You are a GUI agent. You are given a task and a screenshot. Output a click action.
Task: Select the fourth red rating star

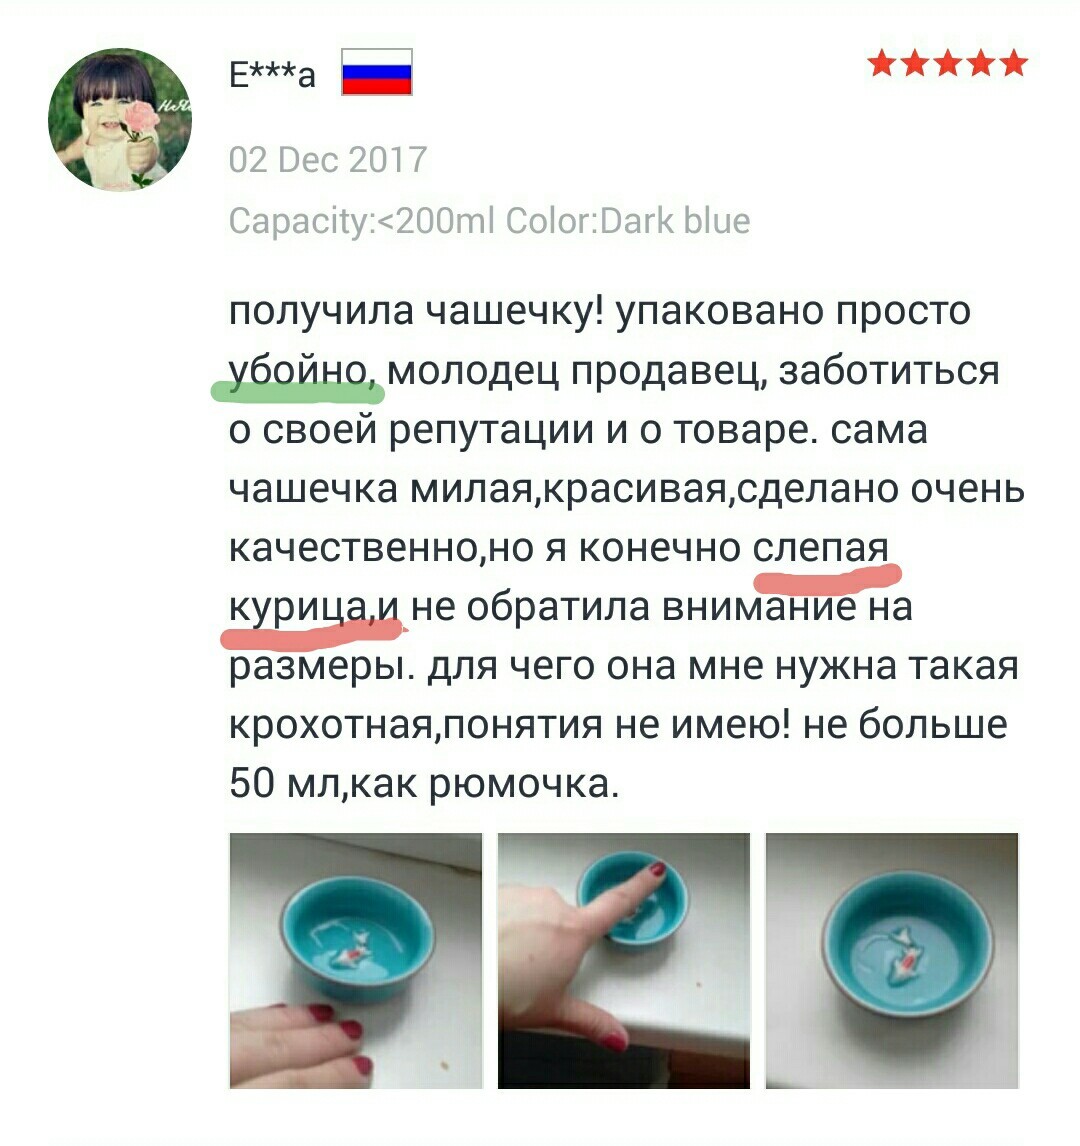tap(981, 64)
